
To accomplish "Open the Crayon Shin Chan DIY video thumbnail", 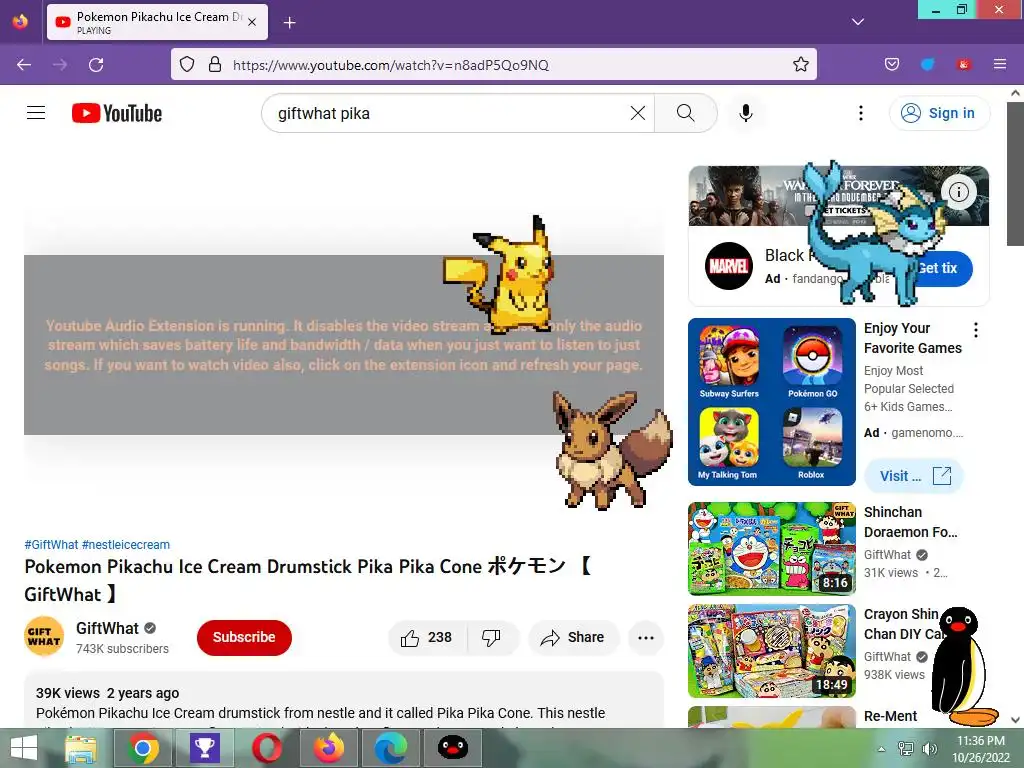I will coord(772,650).
